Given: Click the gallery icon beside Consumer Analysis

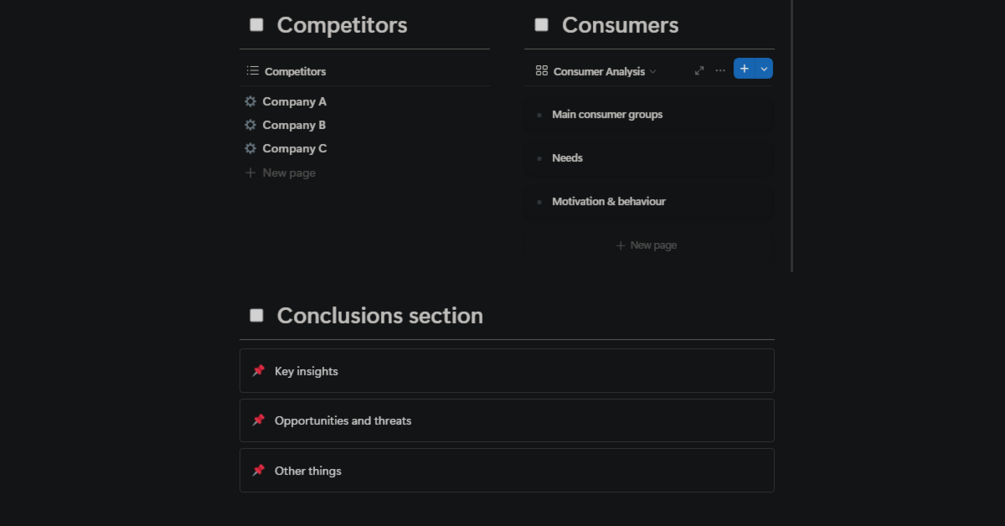Looking at the screenshot, I should point(542,71).
